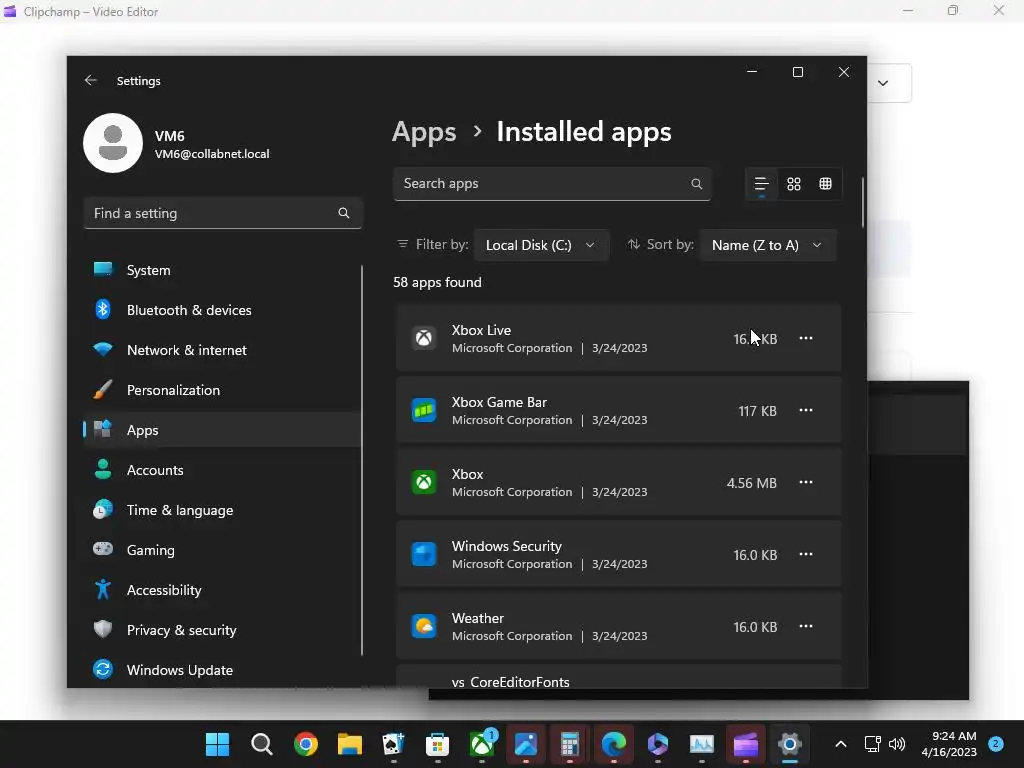Show hidden system tray icons
1024x768 pixels.
click(841, 744)
